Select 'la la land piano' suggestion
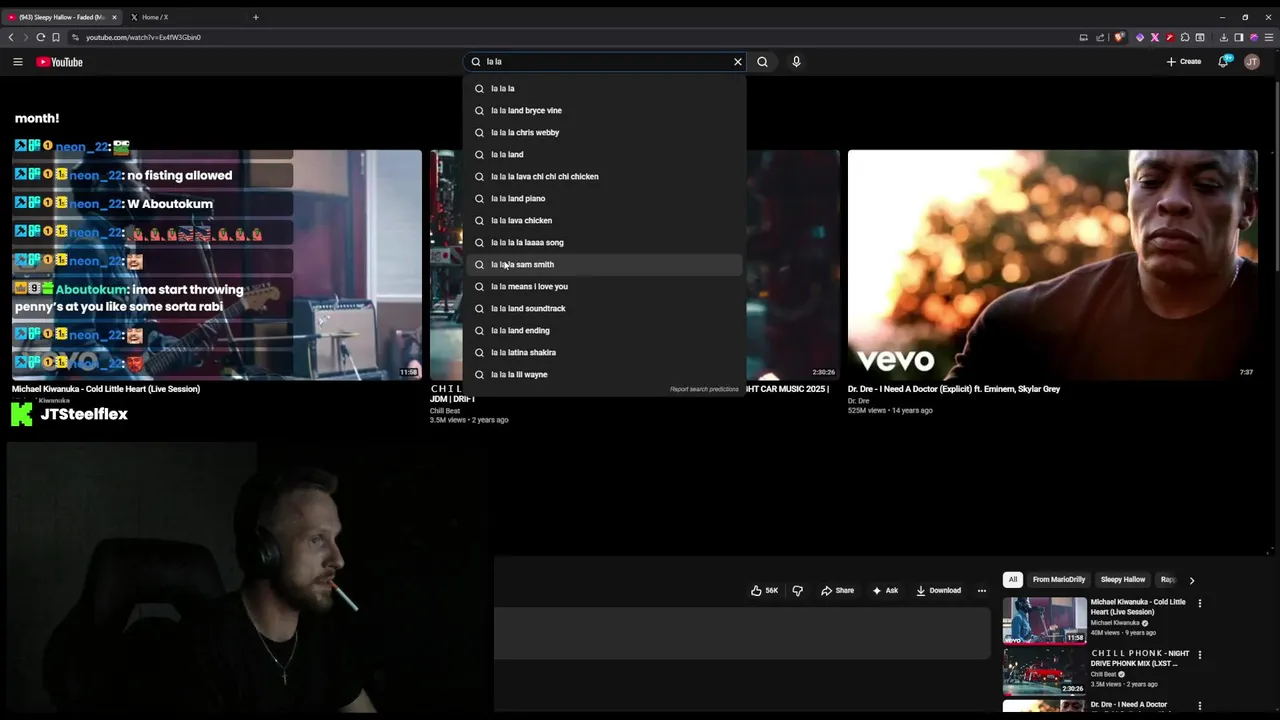This screenshot has width=1280, height=720. 605,198
